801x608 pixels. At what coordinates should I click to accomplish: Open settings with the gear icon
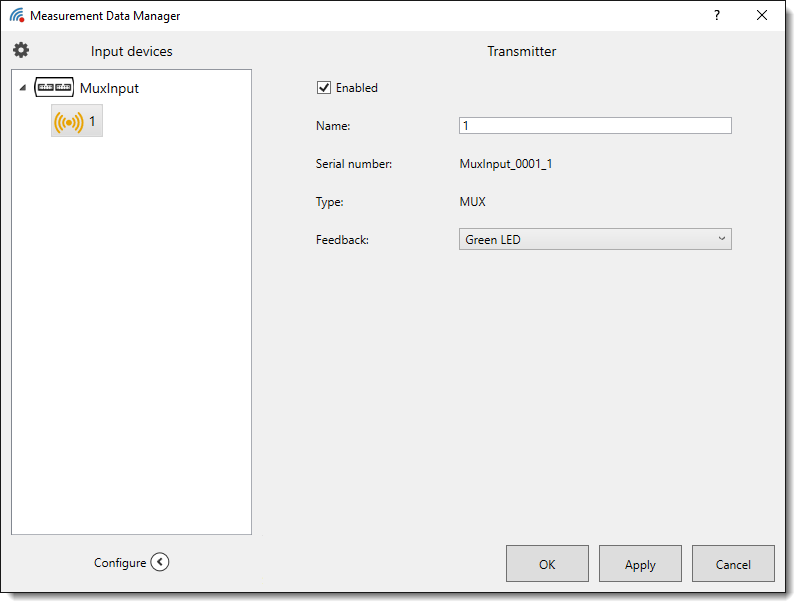tap(21, 50)
